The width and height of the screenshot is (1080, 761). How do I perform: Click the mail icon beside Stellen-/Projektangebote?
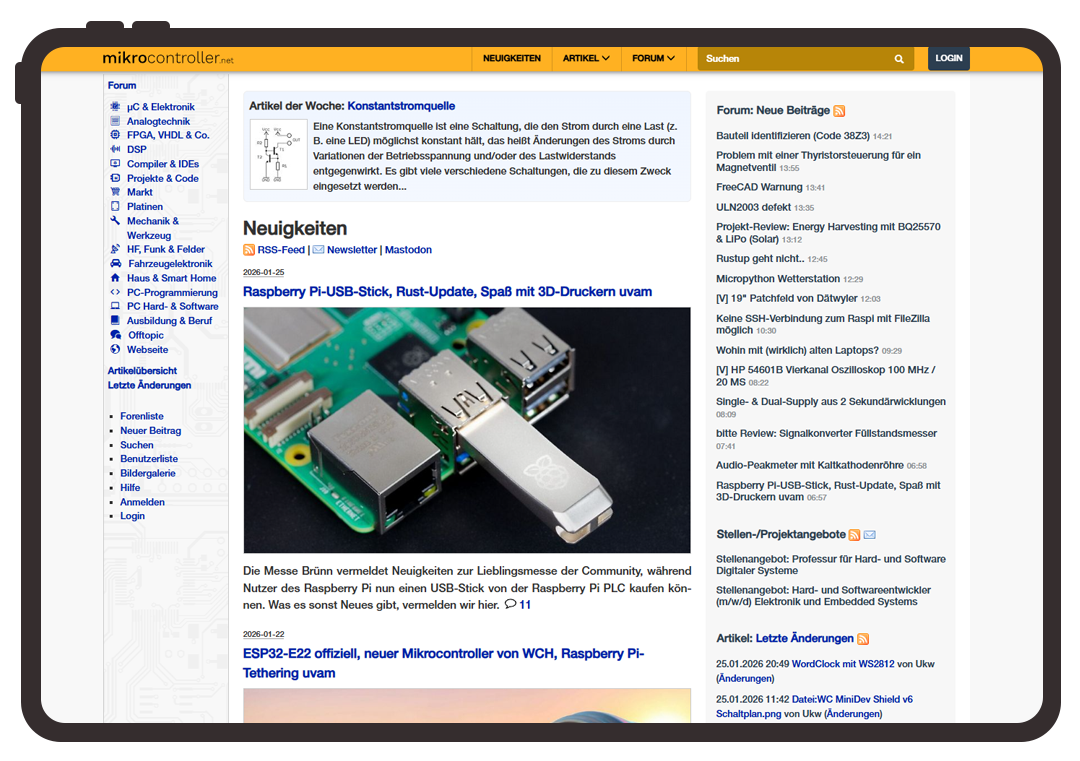[869, 535]
